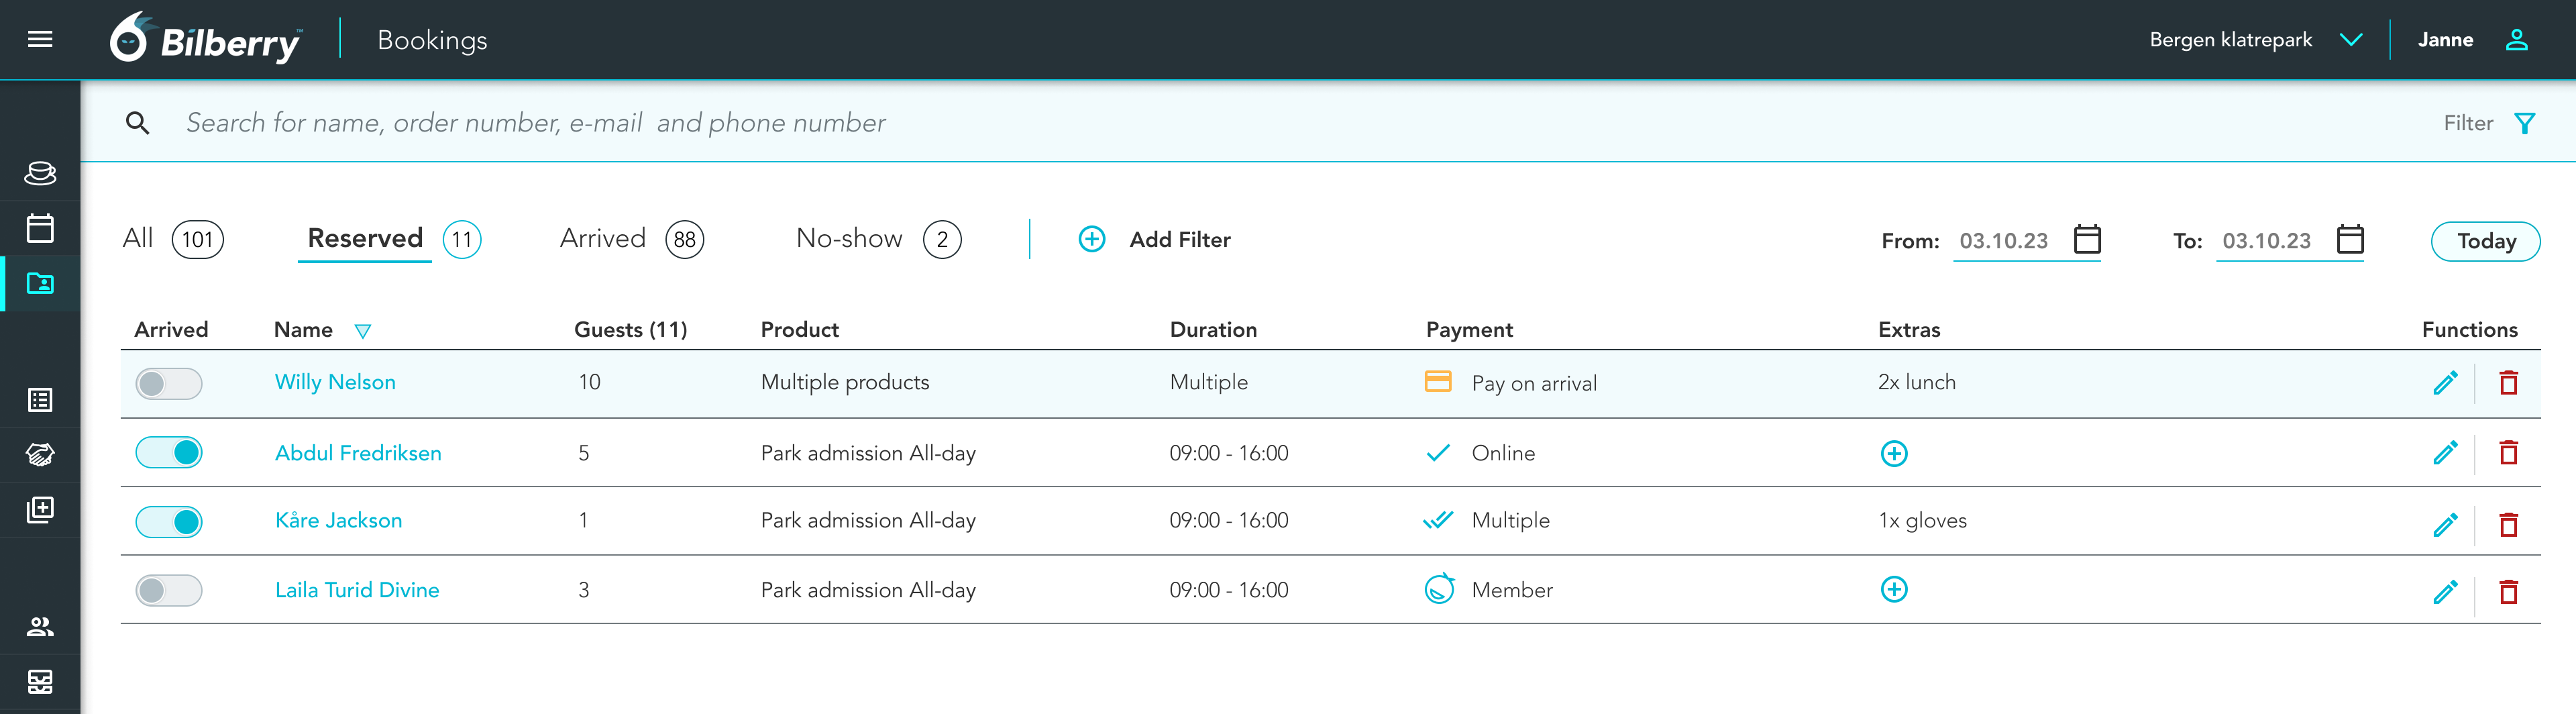Edit Willy Nelson's booking with pencil icon

2444,383
